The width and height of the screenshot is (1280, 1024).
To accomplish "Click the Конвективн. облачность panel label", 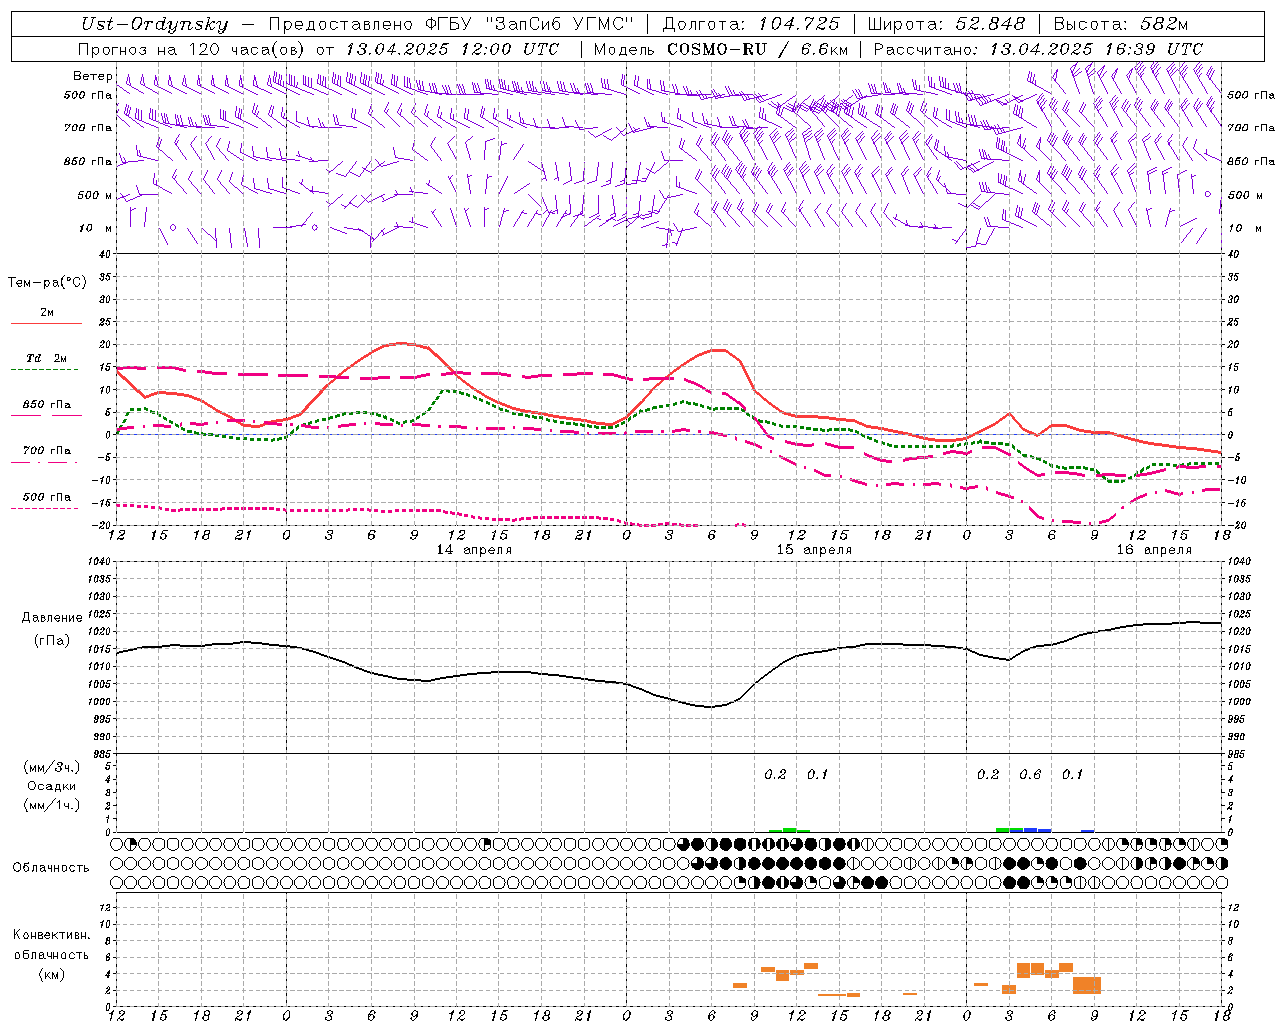I will (51, 954).
